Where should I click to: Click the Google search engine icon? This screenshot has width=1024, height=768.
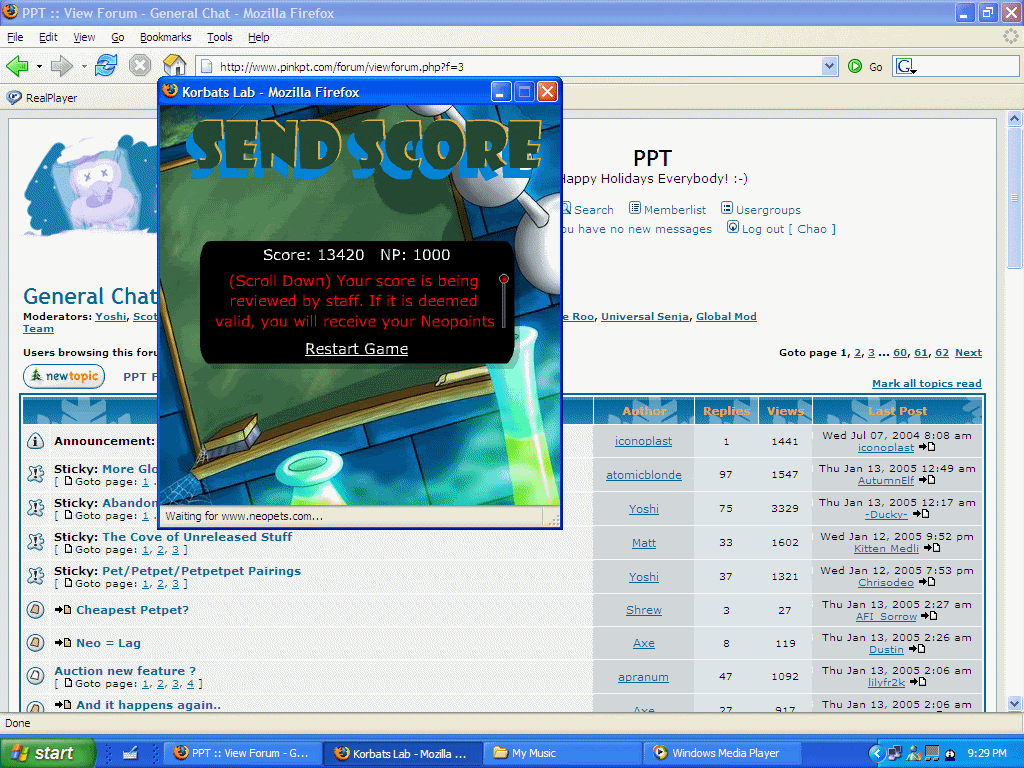coord(905,66)
